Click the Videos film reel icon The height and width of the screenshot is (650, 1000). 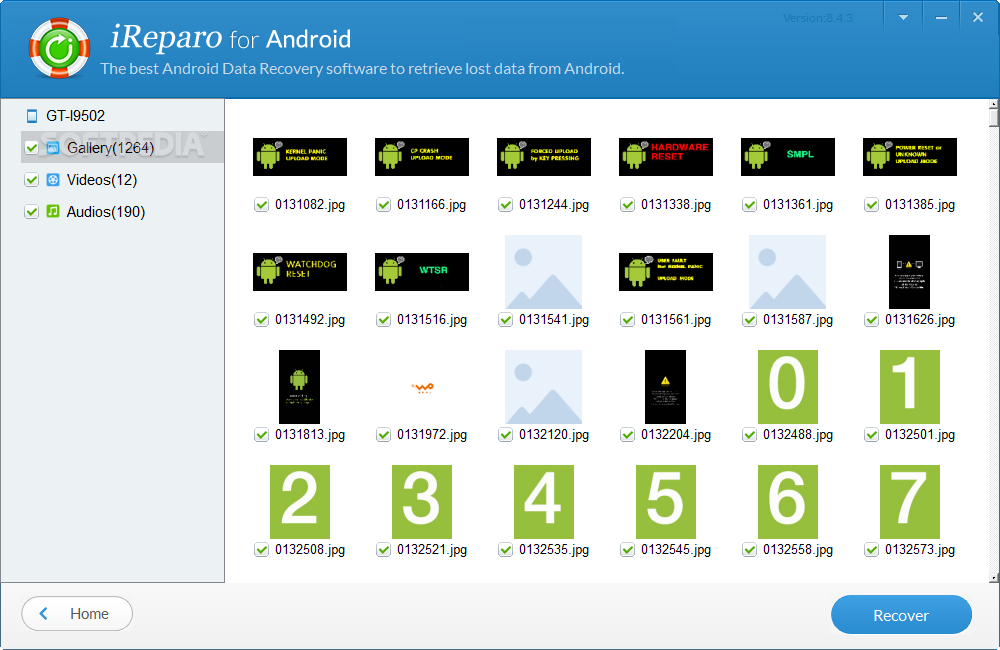point(53,180)
